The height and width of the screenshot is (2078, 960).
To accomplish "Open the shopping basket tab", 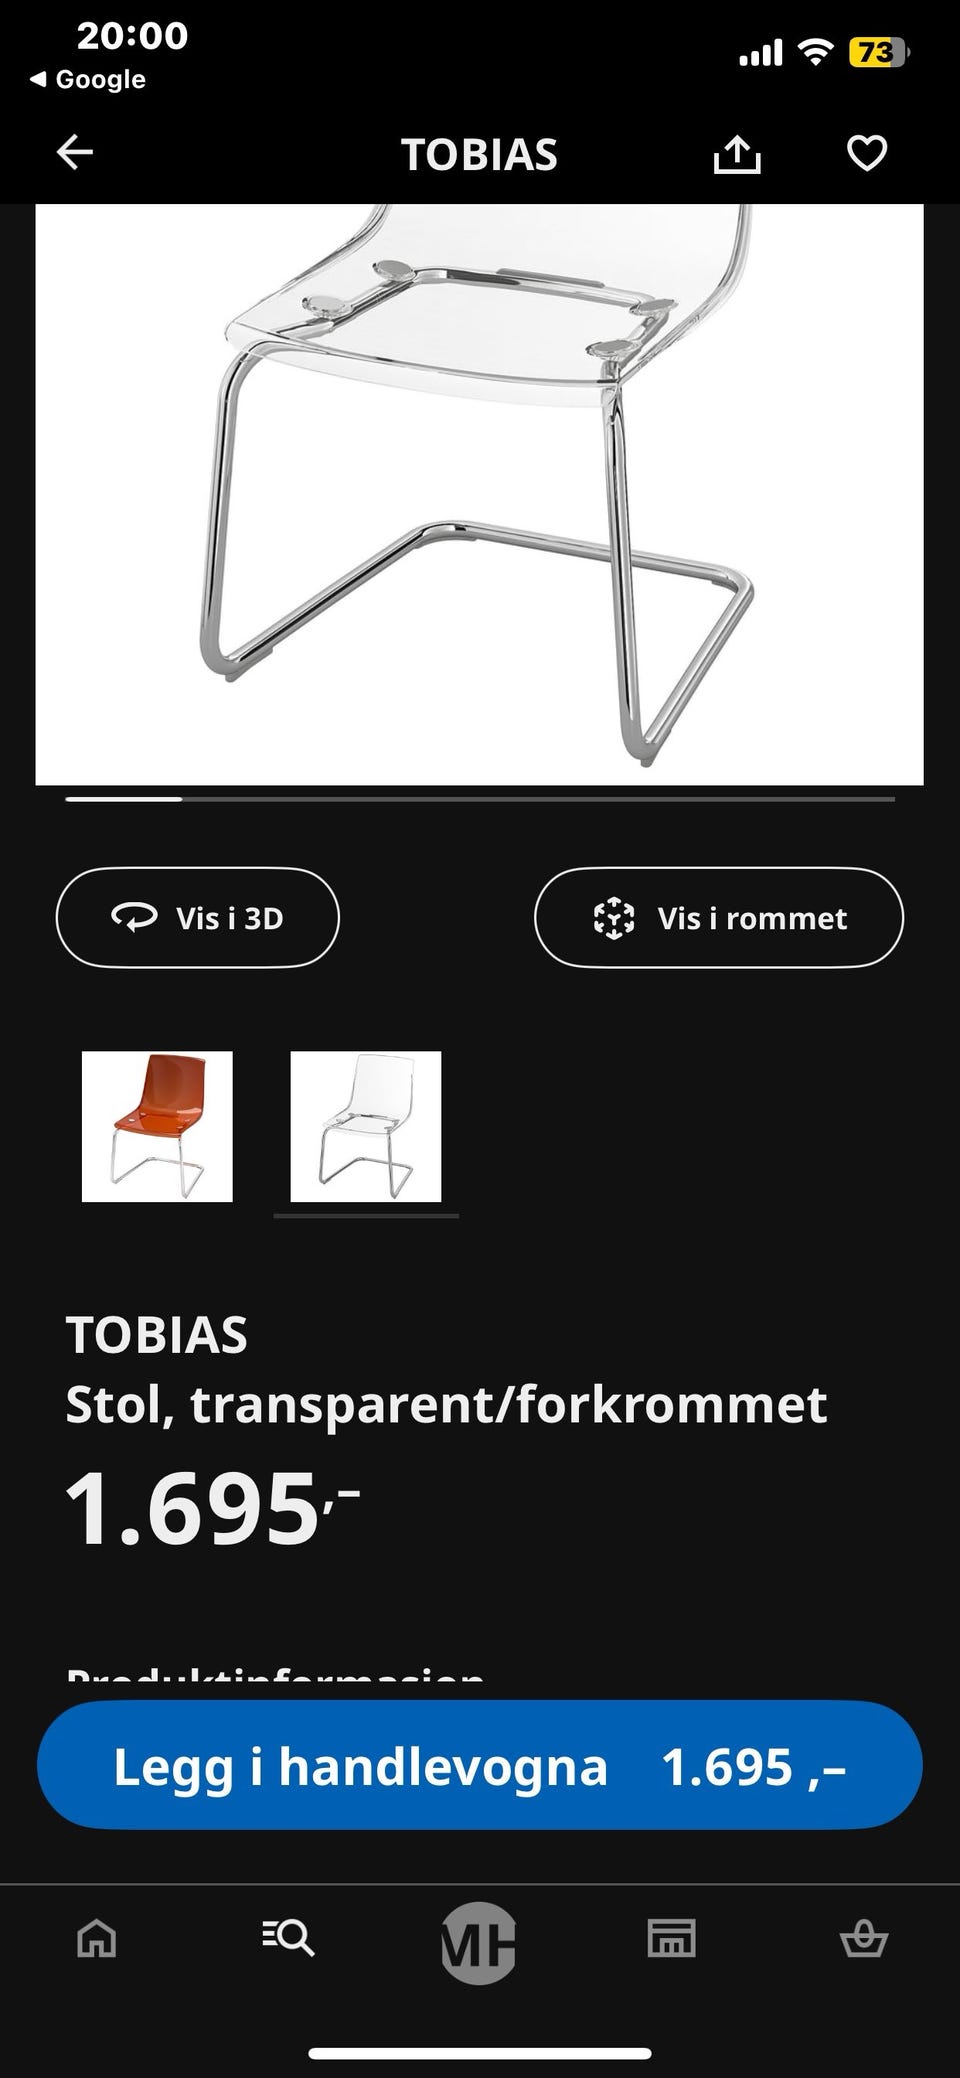I will (x=864, y=1938).
